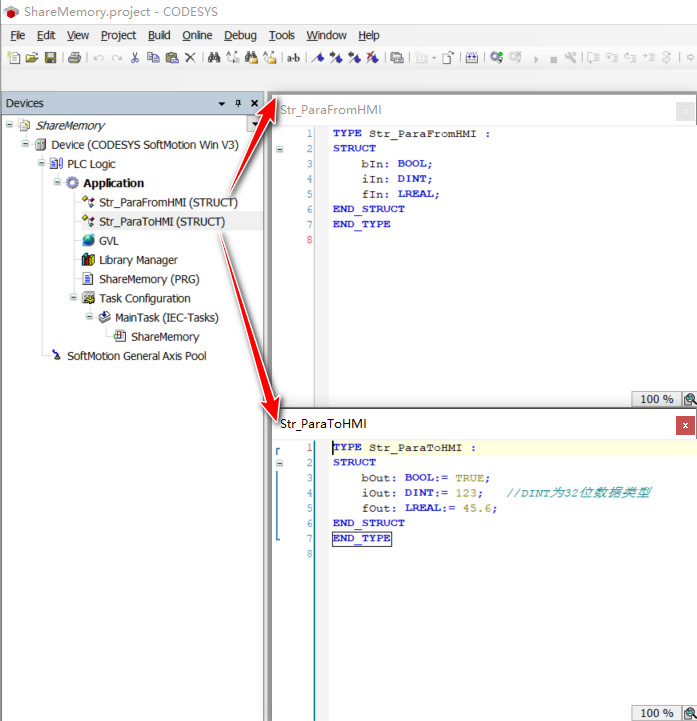This screenshot has width=697, height=721.
Task: Click the Step Out debug icon
Action: pos(630,57)
